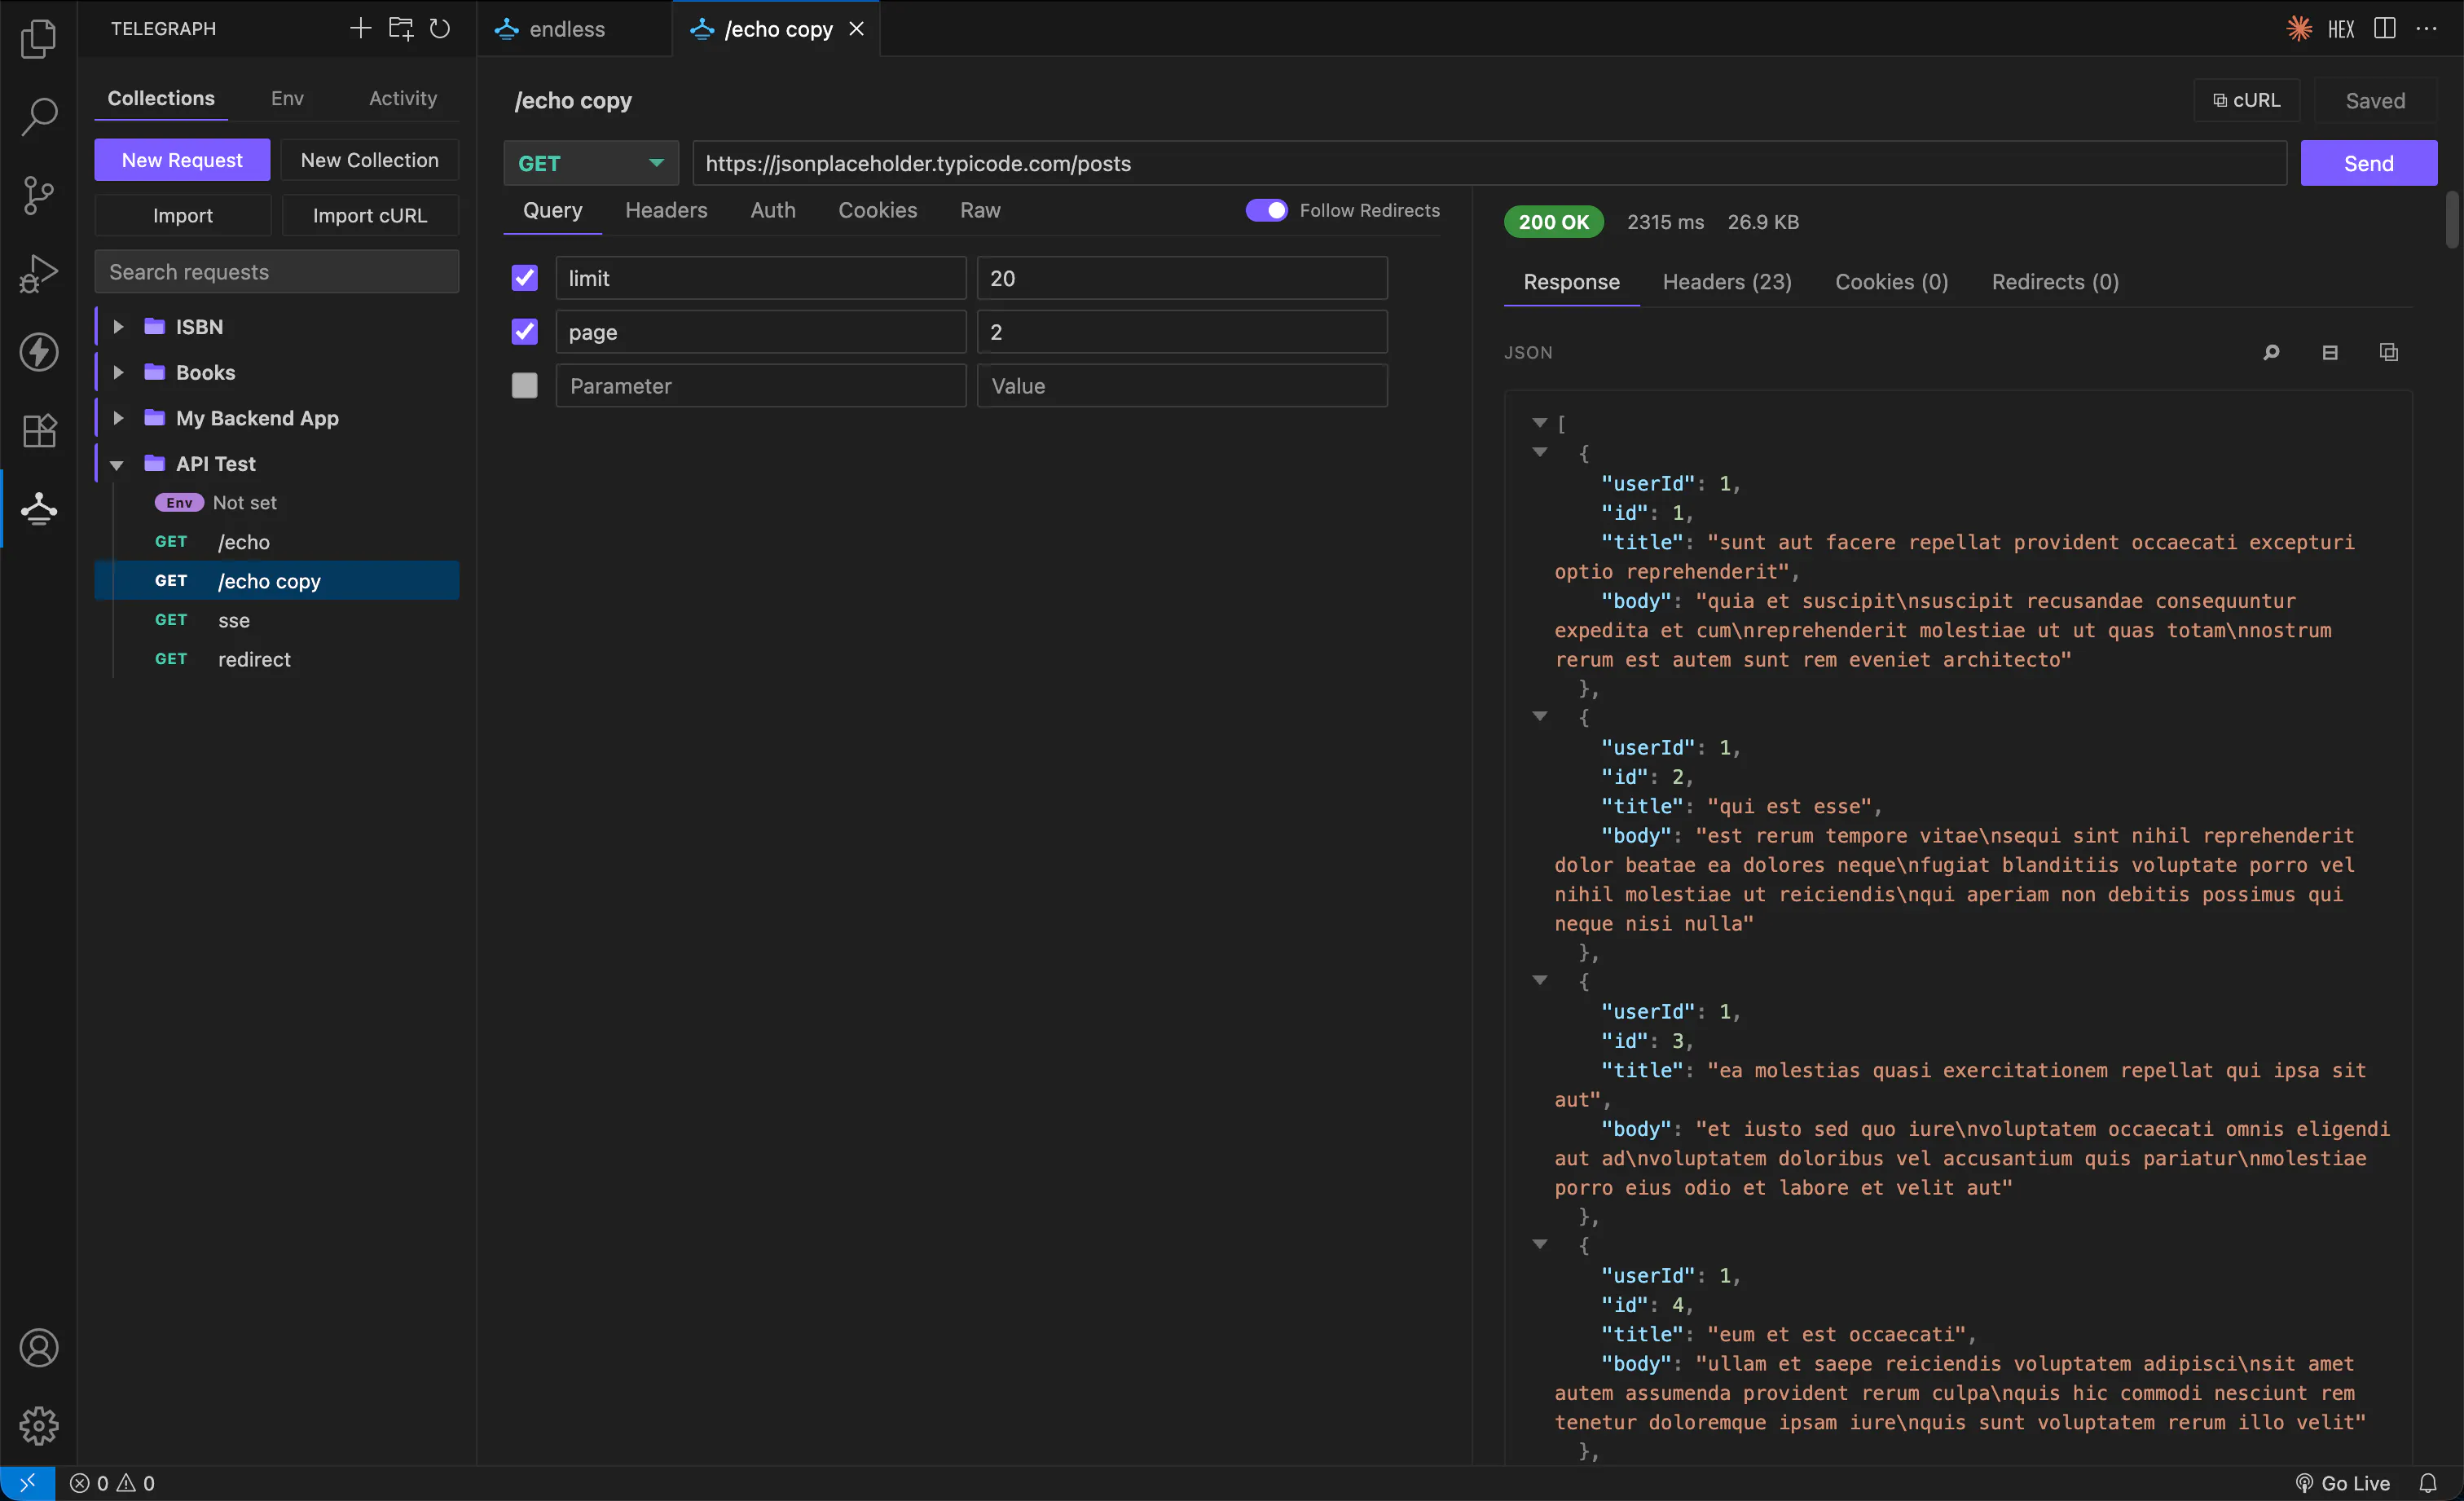
Task: Click the refresh icon in Telegraph header
Action: point(439,28)
